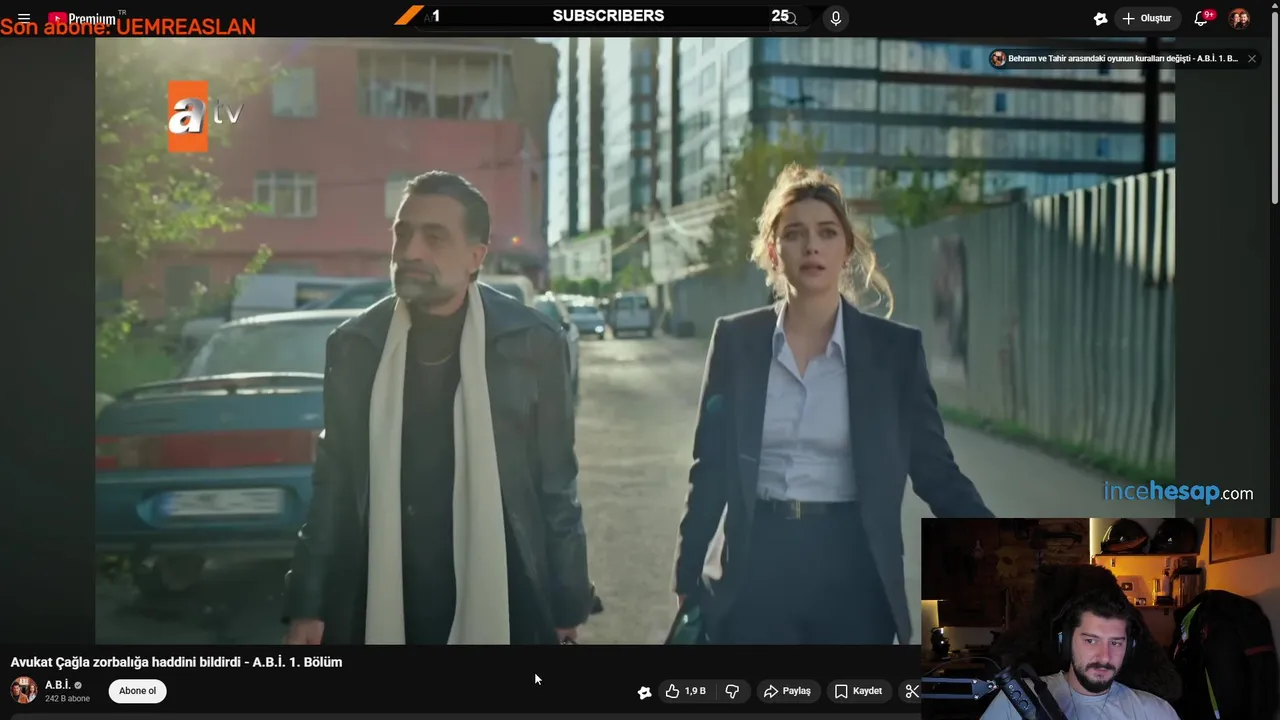This screenshot has width=1280, height=720.
Task: Open the YouTube hamburger guide menu
Action: point(24,18)
